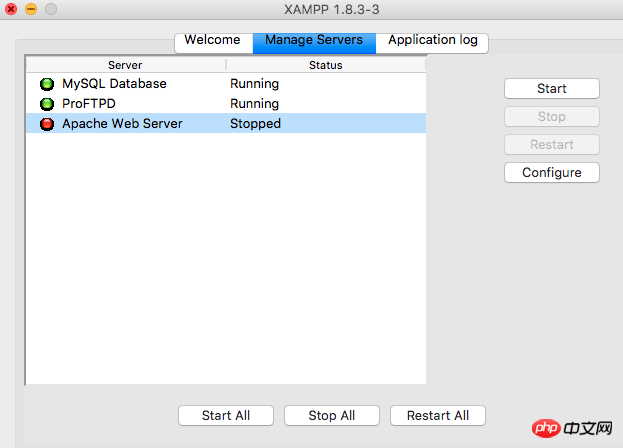Select the ProFTPD server row

(226, 104)
